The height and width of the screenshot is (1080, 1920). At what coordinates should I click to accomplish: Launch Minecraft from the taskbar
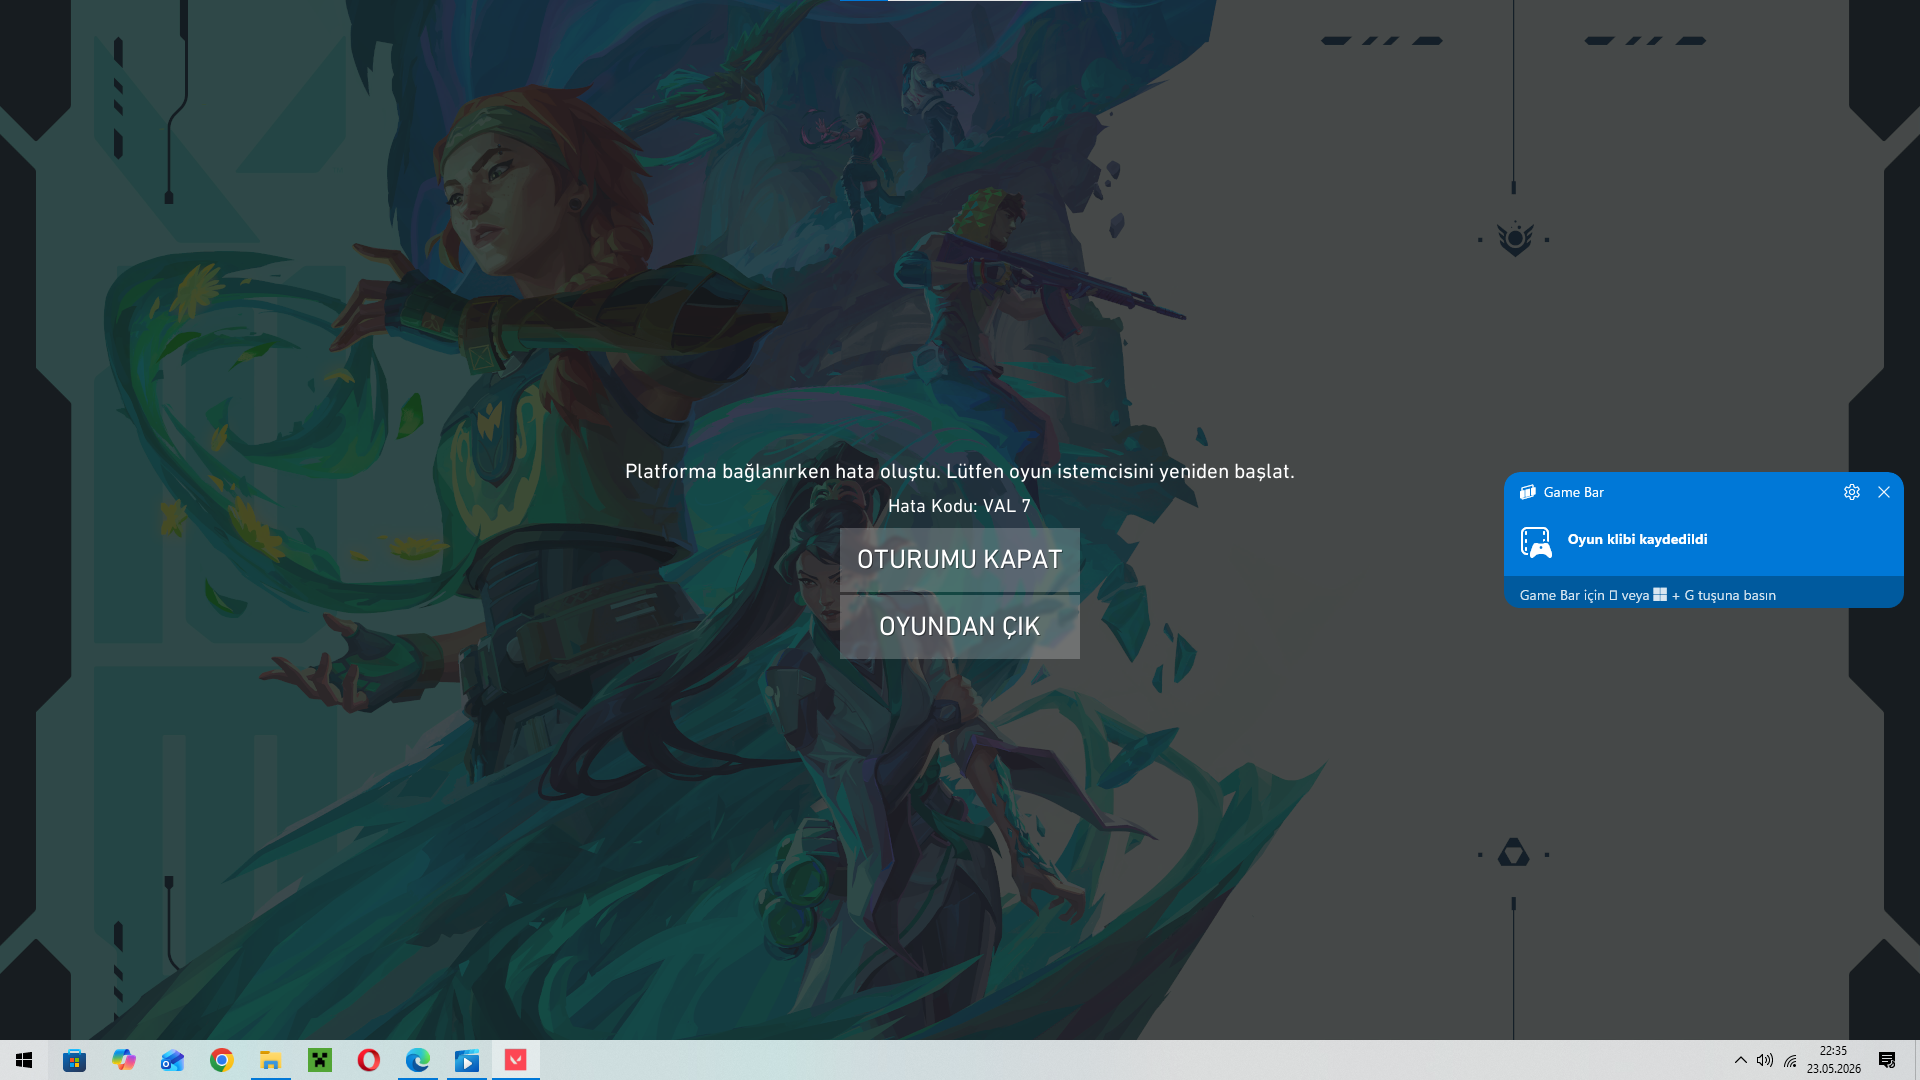tap(319, 1060)
